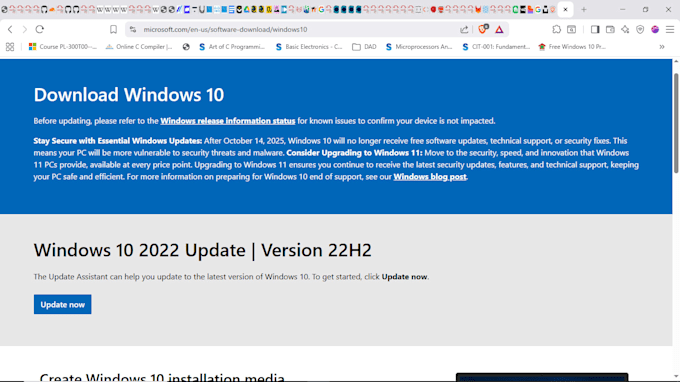Open the Extensions puzzle icon

(556, 29)
